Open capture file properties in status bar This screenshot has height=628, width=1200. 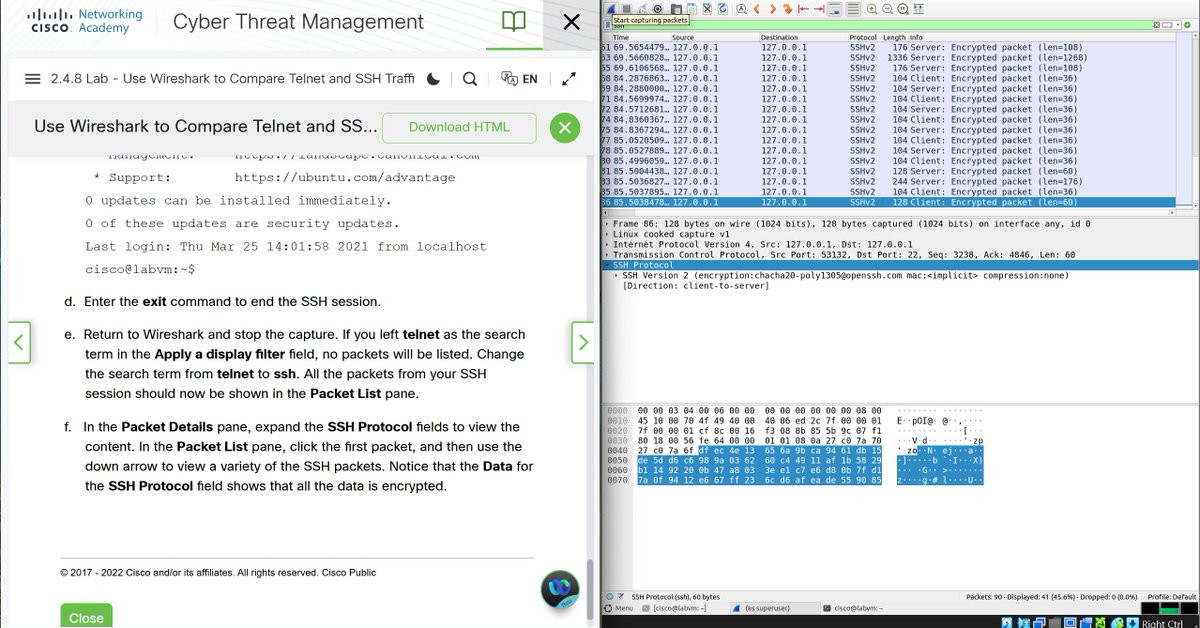621,597
